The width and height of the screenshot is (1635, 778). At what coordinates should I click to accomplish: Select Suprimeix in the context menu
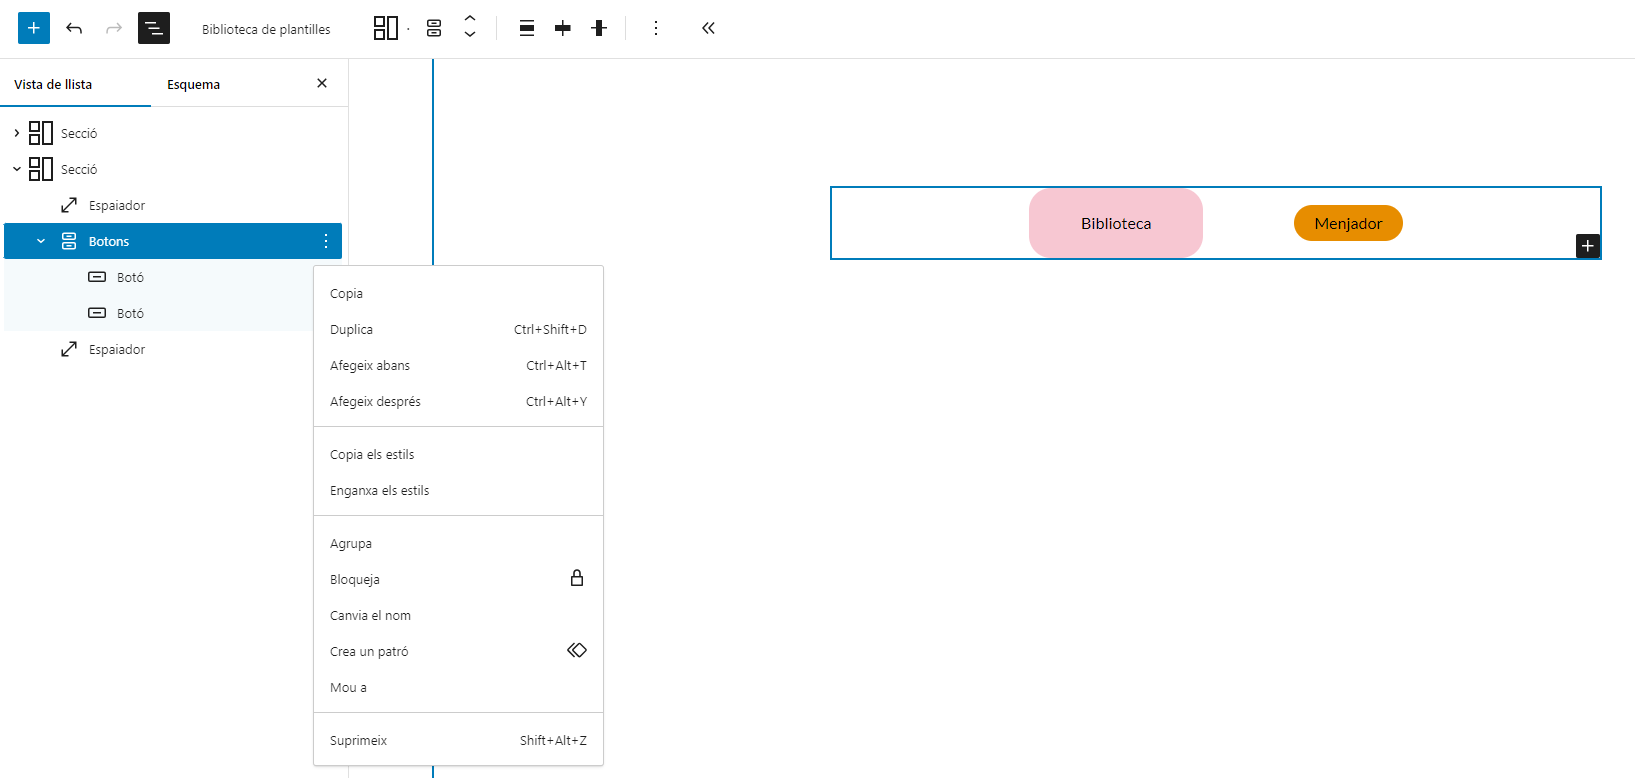[358, 741]
